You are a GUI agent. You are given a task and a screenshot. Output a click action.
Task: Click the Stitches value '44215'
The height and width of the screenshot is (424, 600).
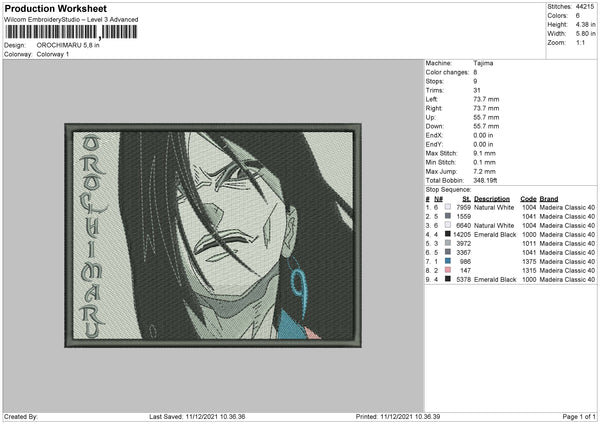pyautogui.click(x=585, y=7)
